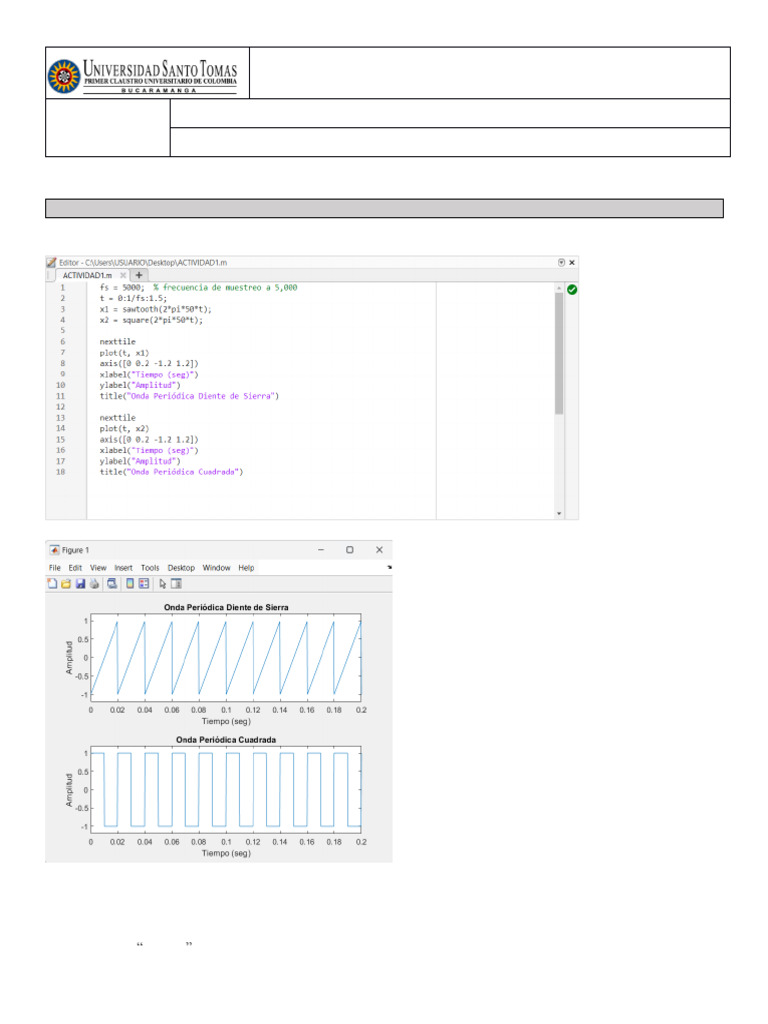Add a new editor tab with plus
Viewport: 768px width, 1024px height.
[x=139, y=274]
